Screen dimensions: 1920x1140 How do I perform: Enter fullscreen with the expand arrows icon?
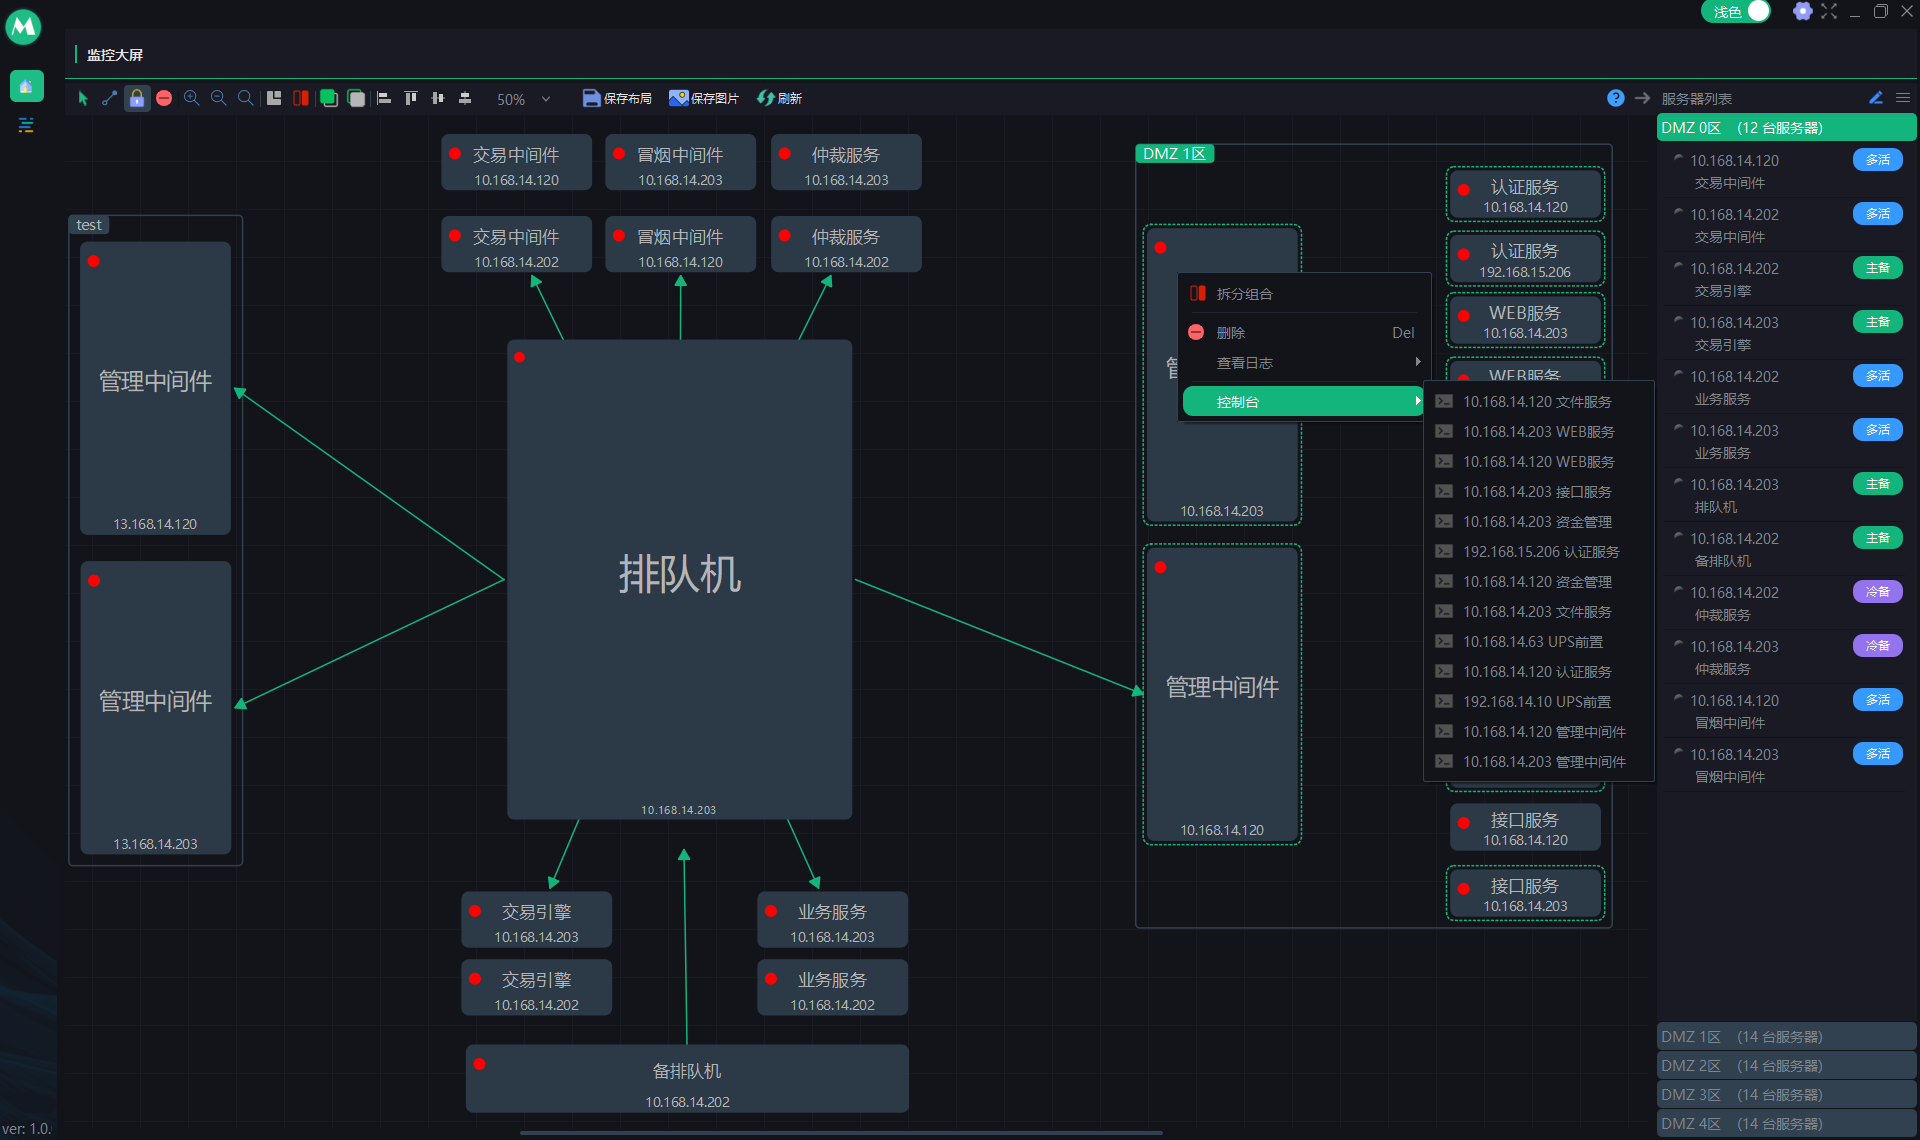click(1829, 11)
